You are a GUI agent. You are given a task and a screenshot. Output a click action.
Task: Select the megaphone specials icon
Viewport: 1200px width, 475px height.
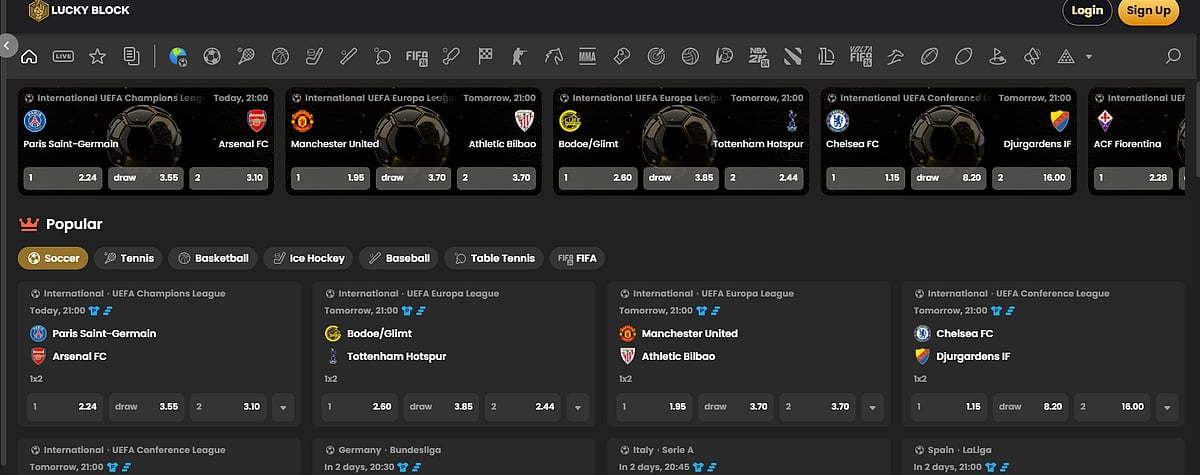1031,57
